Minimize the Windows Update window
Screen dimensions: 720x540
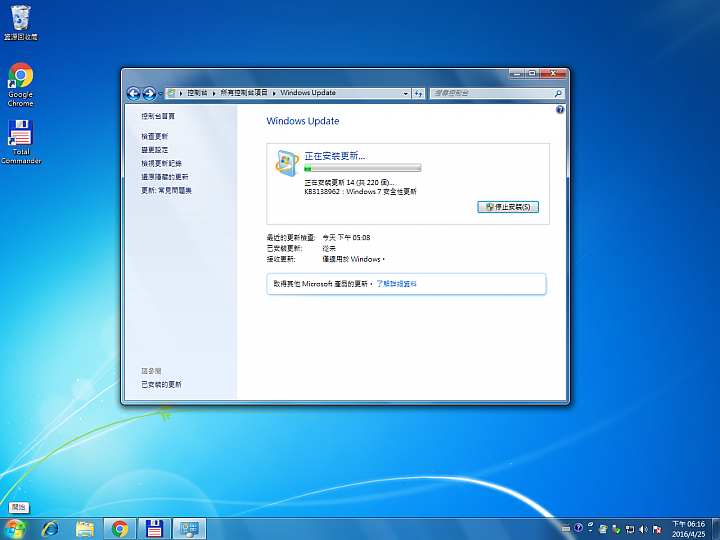[x=517, y=73]
